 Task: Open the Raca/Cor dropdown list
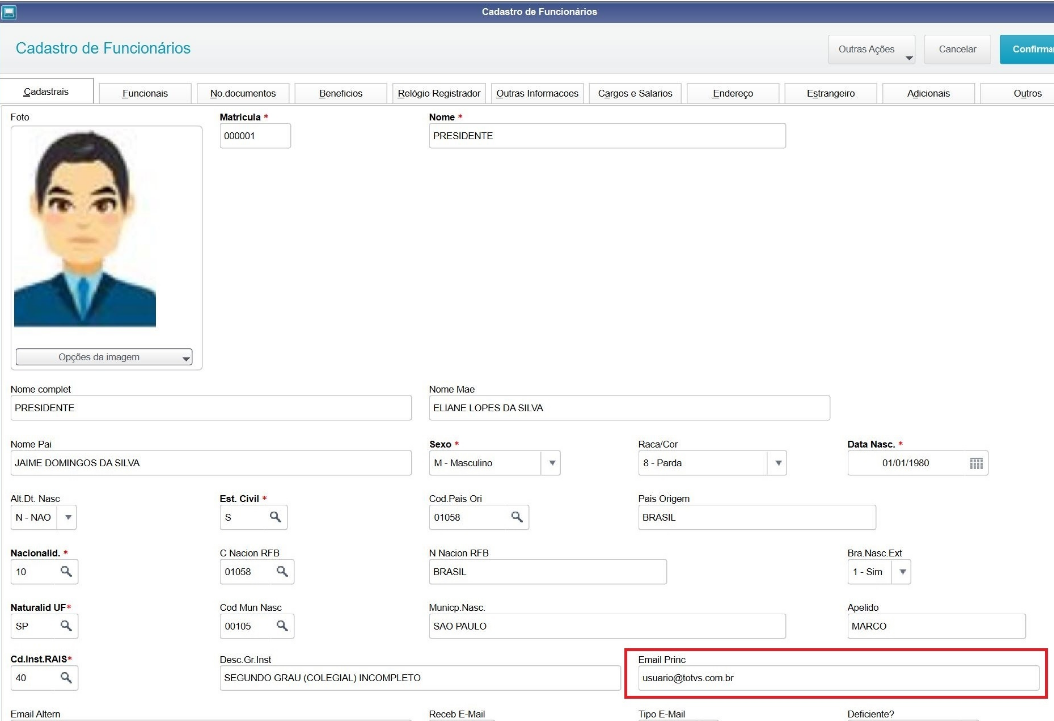(778, 463)
